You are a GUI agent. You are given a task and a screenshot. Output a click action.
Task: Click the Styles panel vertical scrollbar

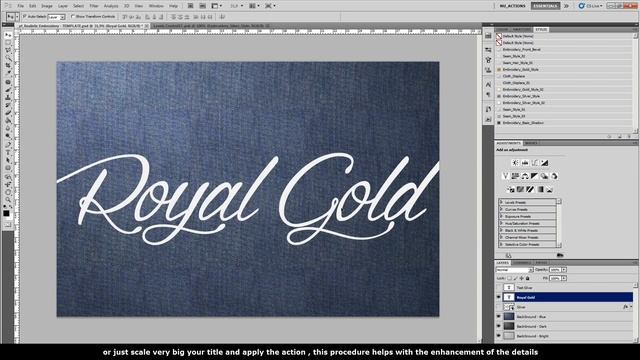pos(636,82)
